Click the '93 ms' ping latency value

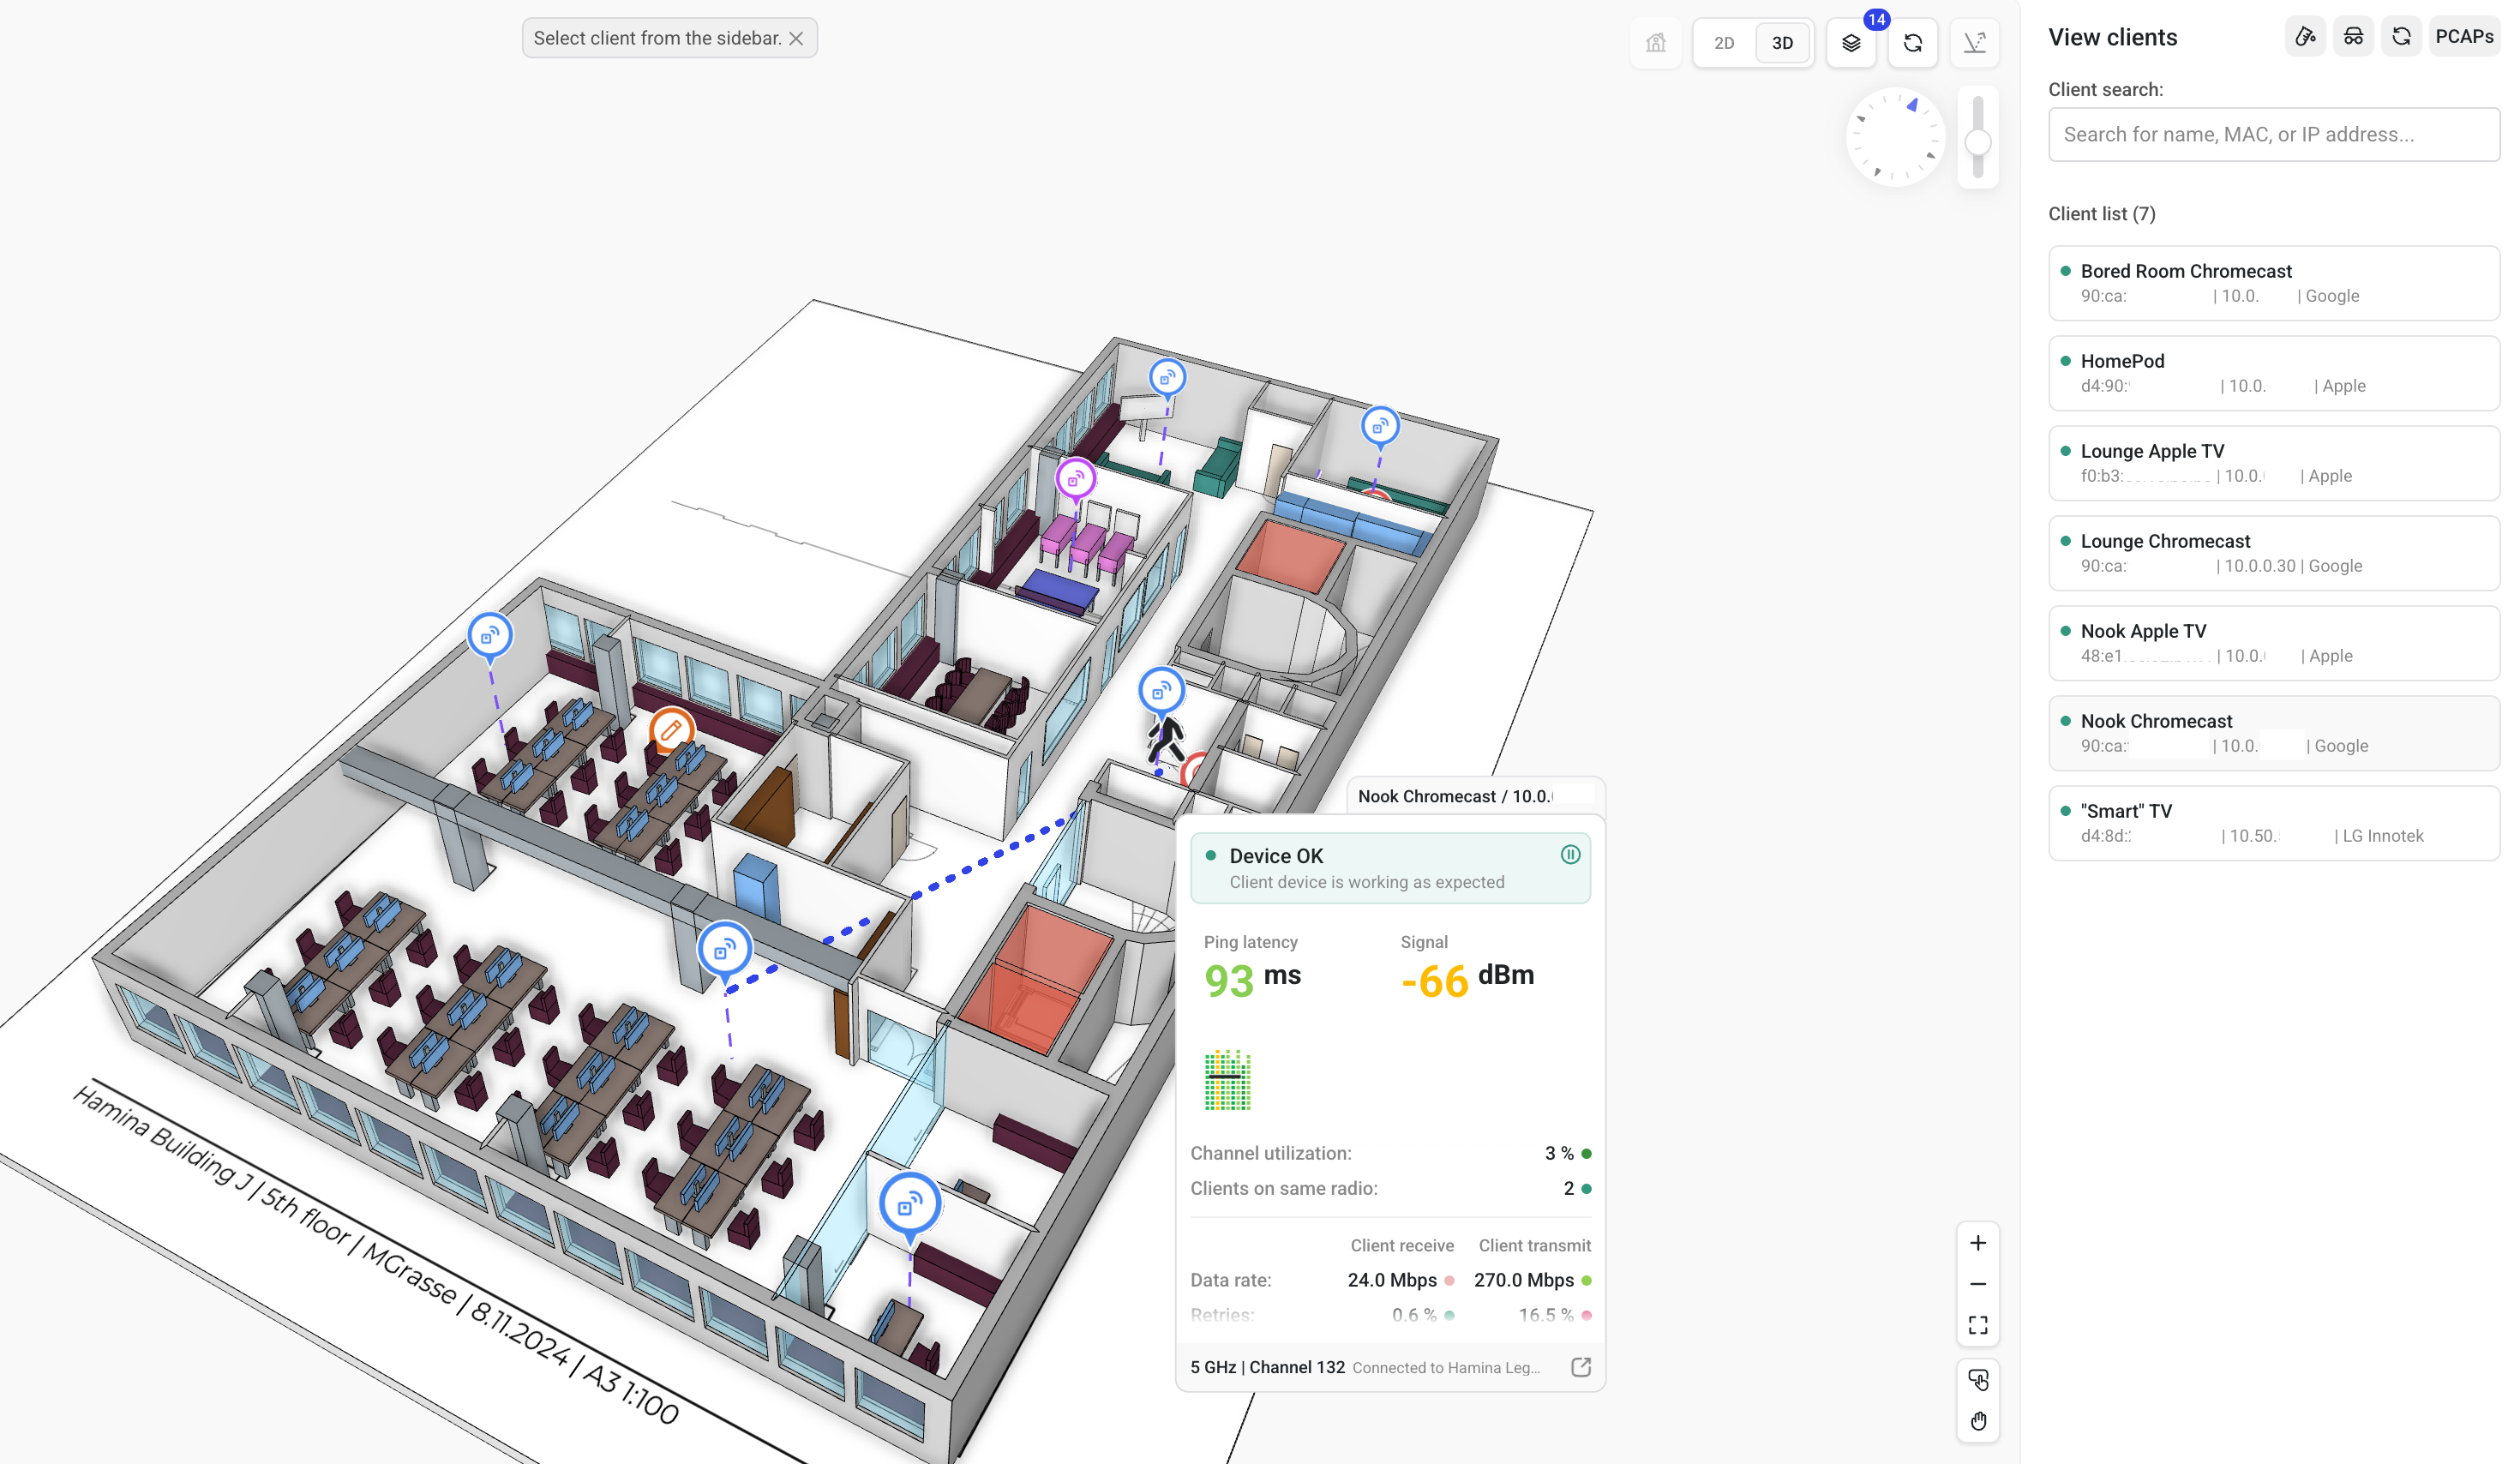(x=1252, y=979)
